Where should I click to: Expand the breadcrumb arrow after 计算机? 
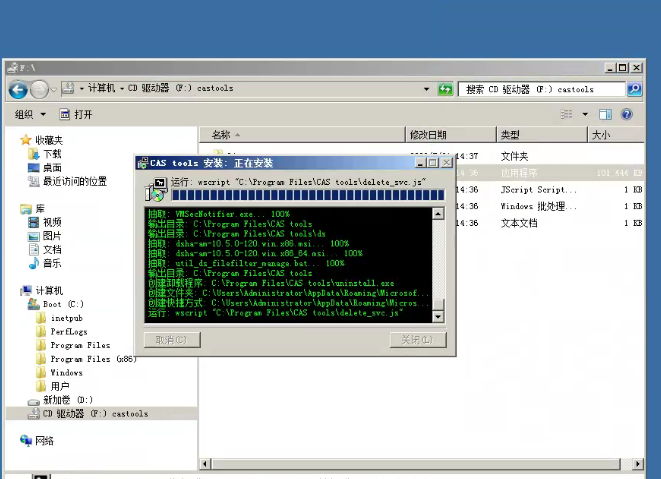(x=122, y=89)
